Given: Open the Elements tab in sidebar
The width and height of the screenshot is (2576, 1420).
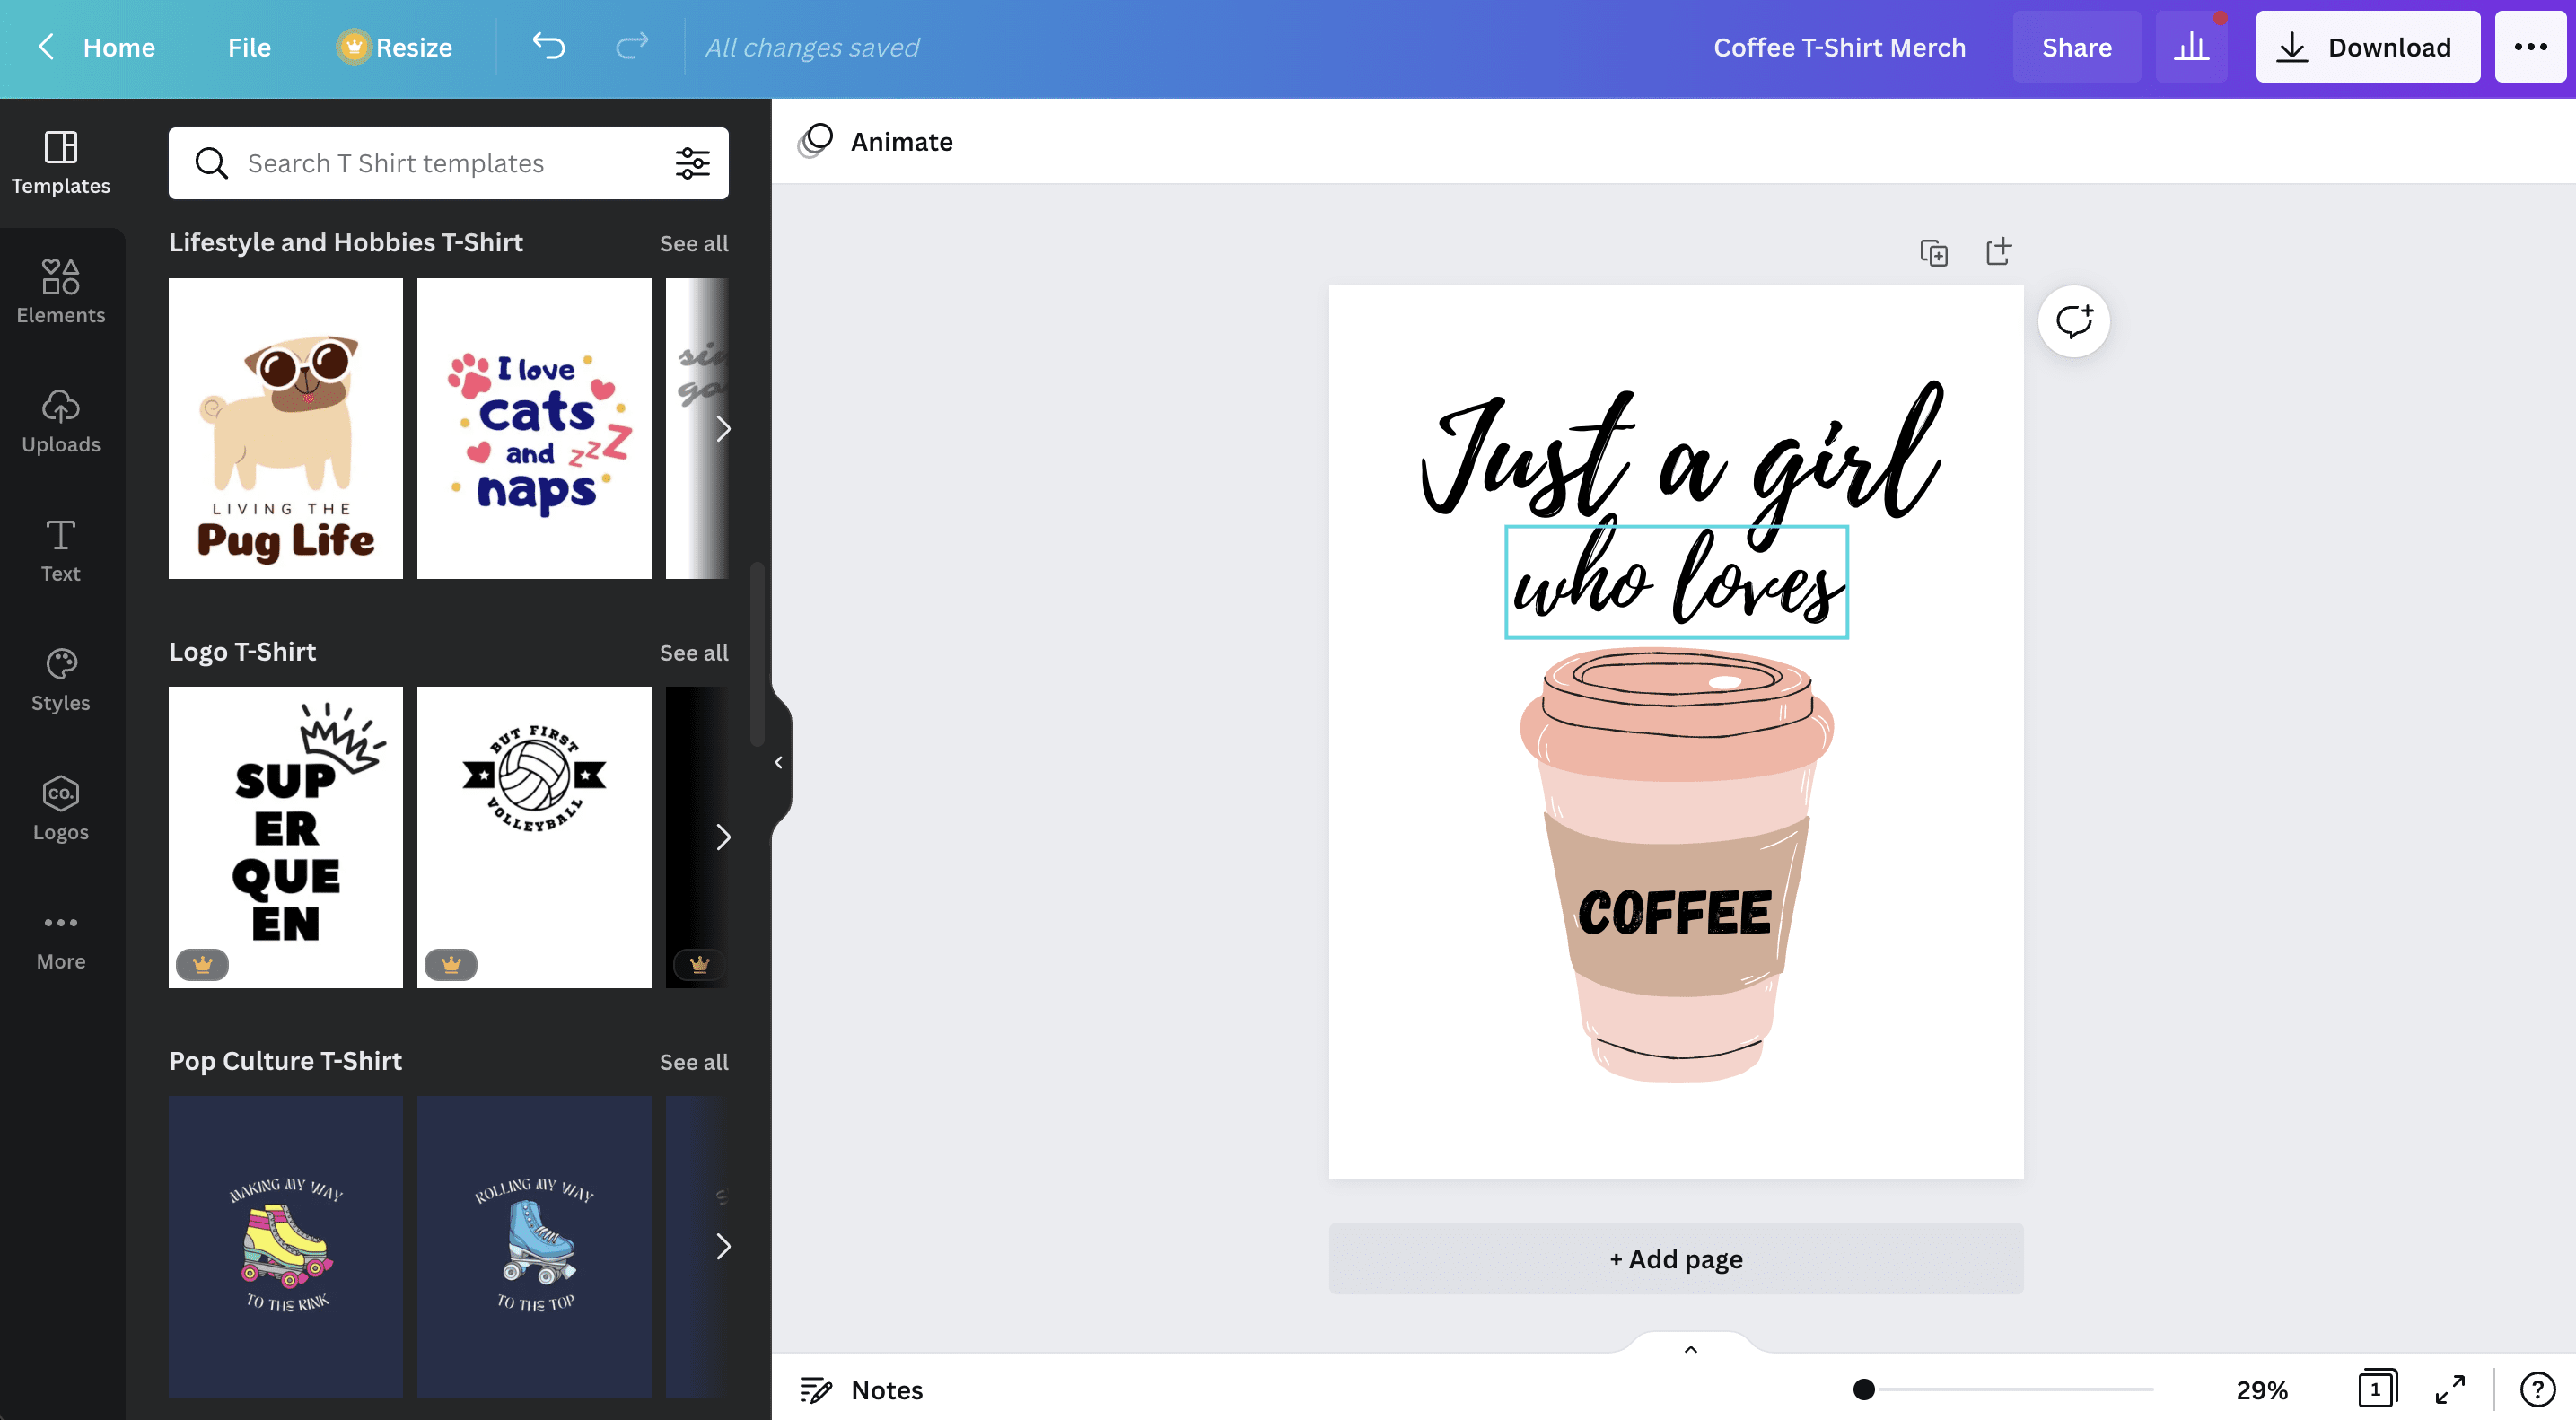Looking at the screenshot, I should coord(61,291).
